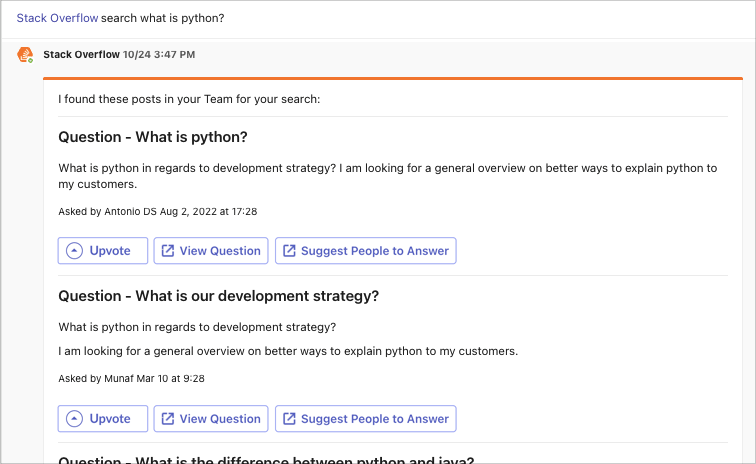Click the partially visible python and java question title
Image resolution: width=756 pixels, height=464 pixels.
265,460
